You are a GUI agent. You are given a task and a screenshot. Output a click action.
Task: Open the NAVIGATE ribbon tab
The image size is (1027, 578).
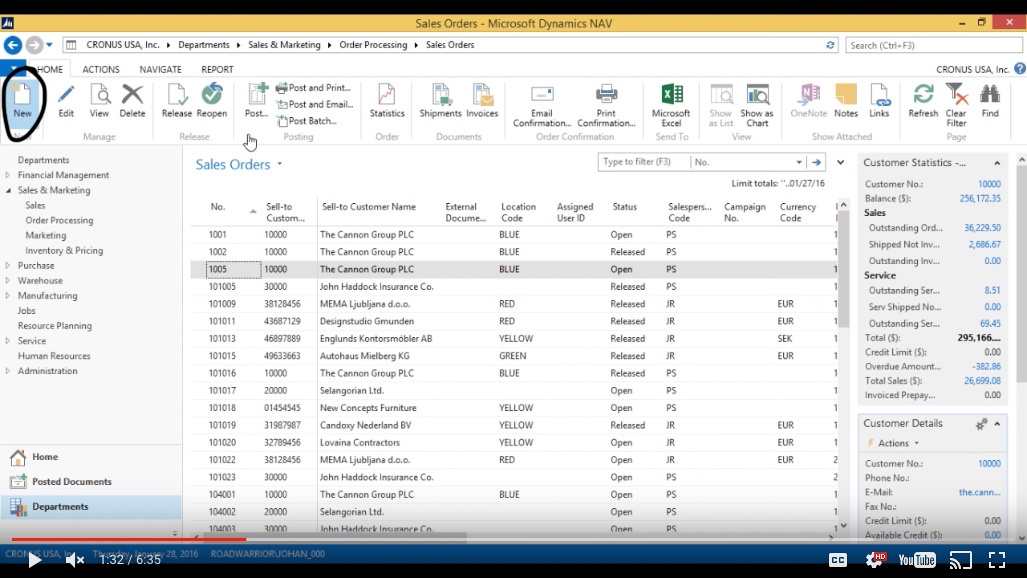click(160, 69)
